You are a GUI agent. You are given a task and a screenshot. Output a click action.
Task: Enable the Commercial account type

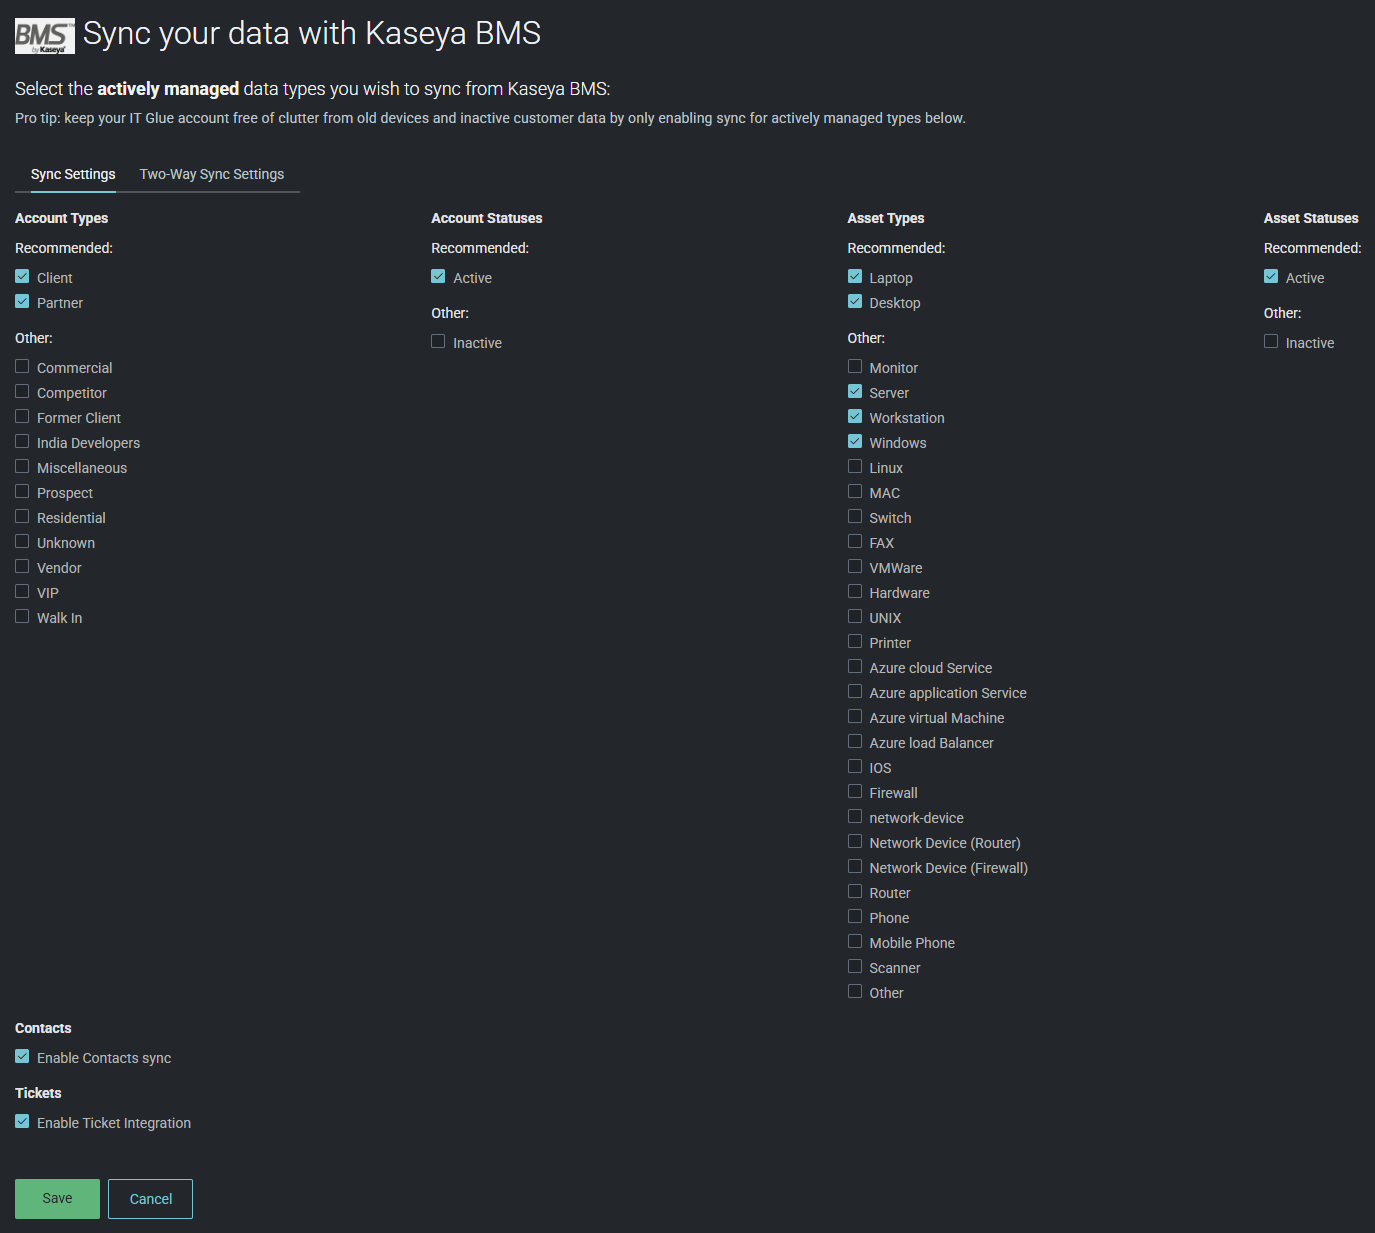22,366
